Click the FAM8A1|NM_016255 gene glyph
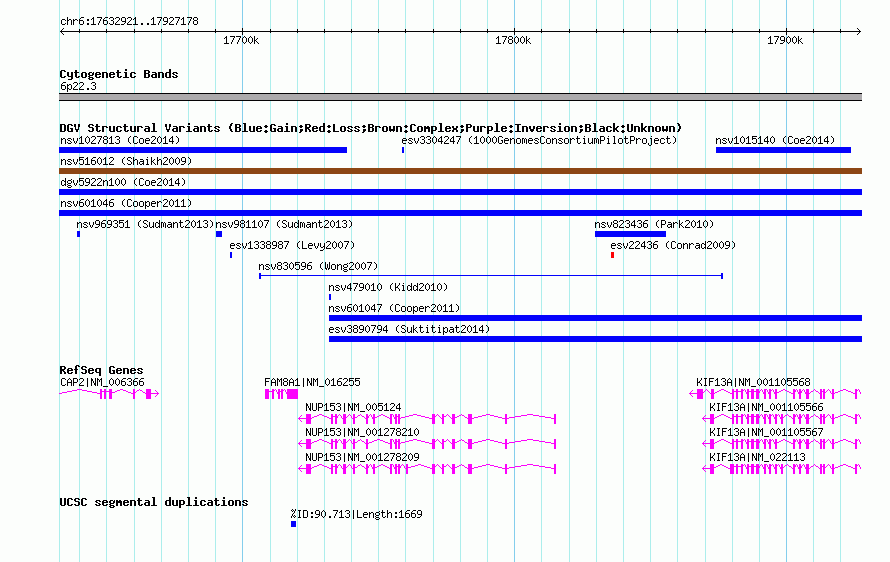The image size is (890, 562). (282, 393)
